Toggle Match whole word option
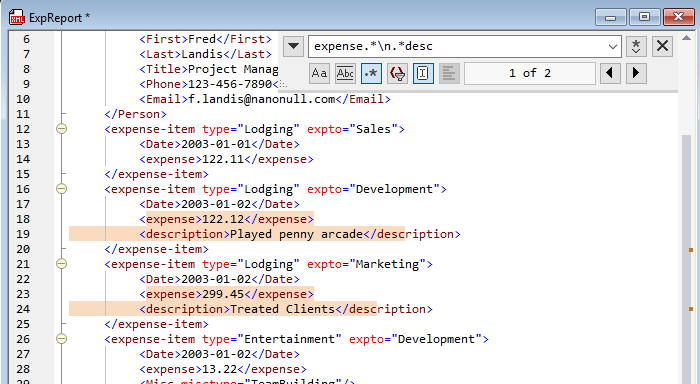This screenshot has height=384, width=700. click(x=345, y=73)
